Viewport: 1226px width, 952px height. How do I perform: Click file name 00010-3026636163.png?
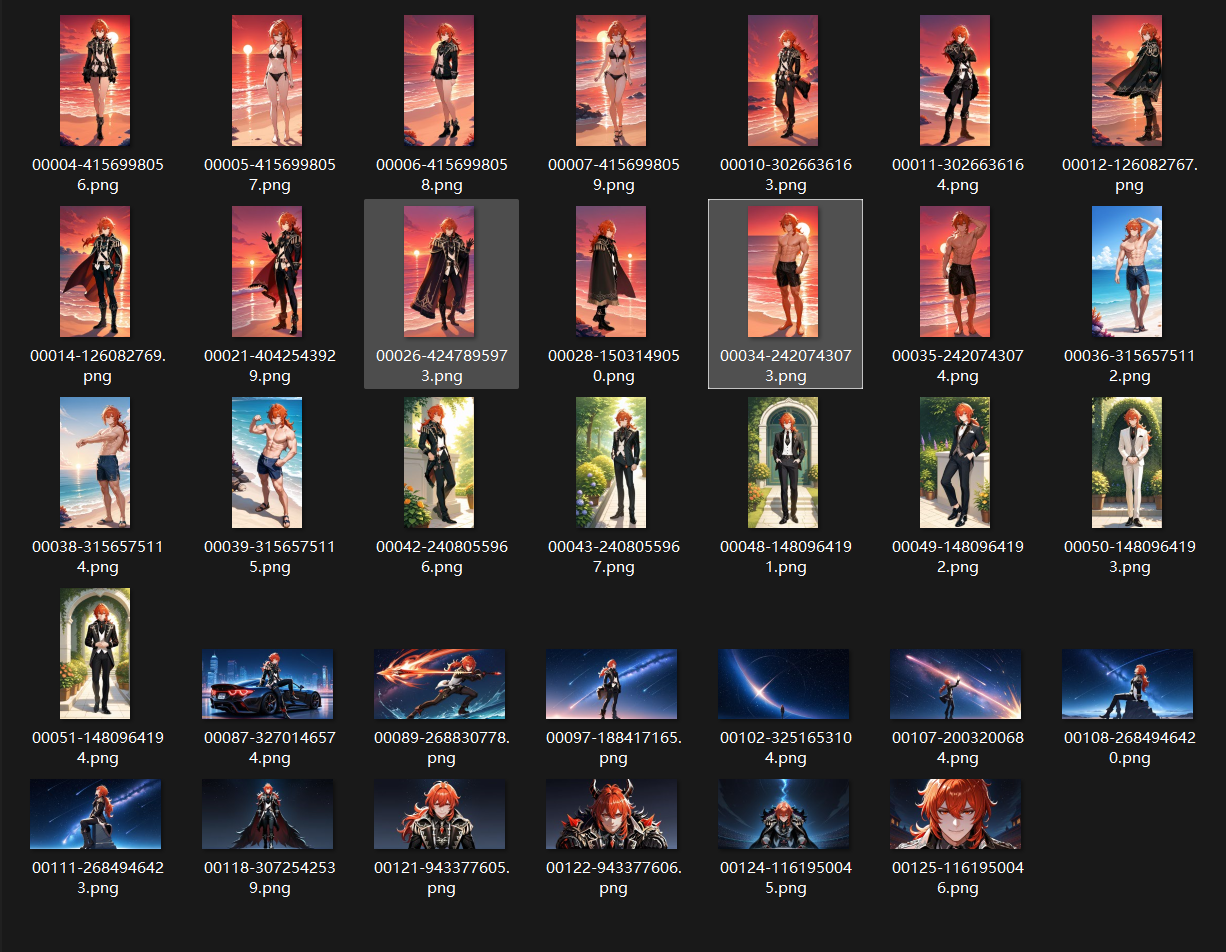785,175
